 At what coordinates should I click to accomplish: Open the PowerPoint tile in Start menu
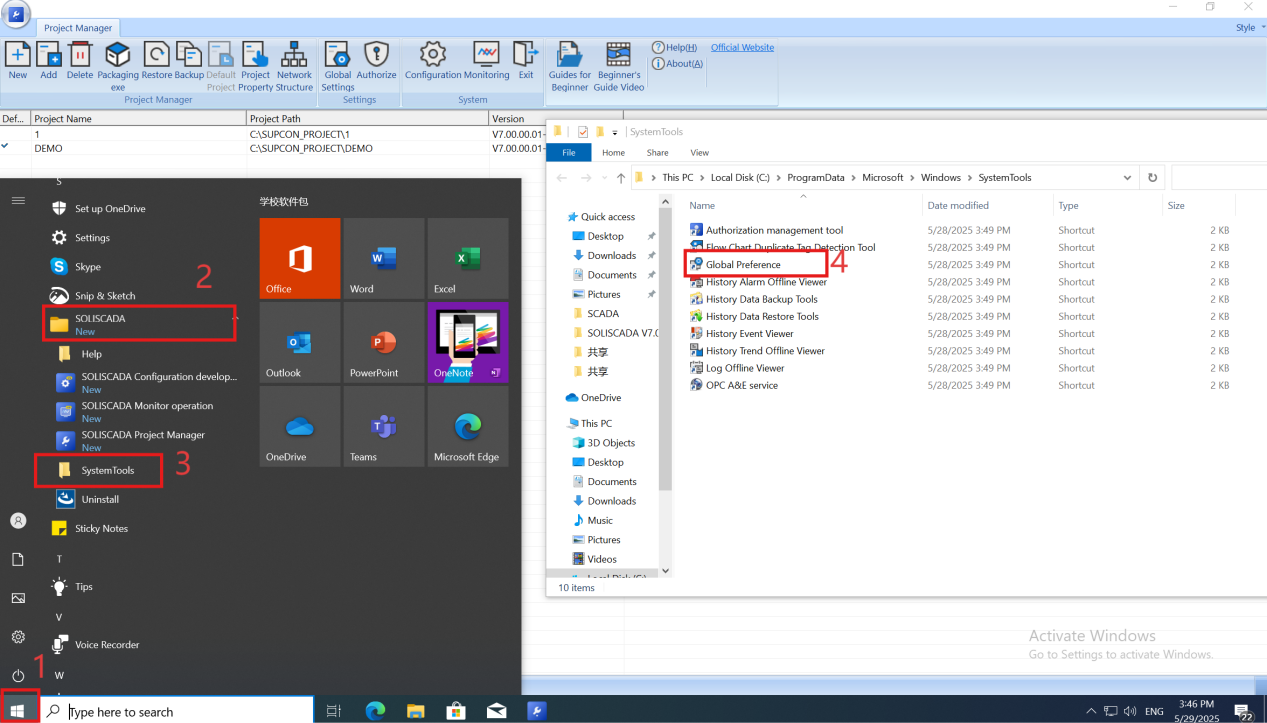tap(384, 342)
